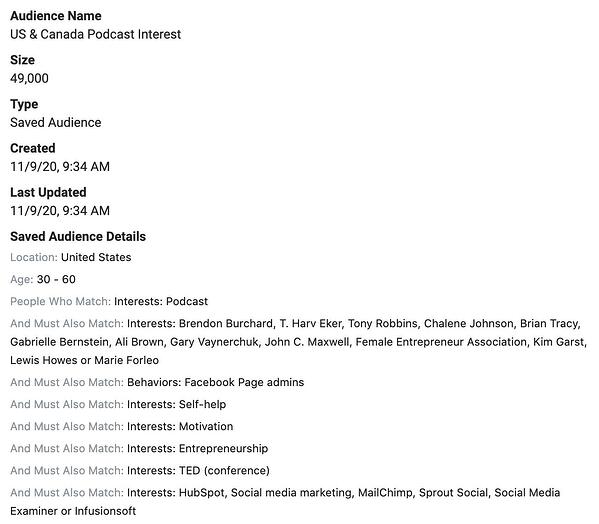Click the 'US & Canada Podcast Interest' name
Viewport: 599px width, 524px height.
point(96,34)
